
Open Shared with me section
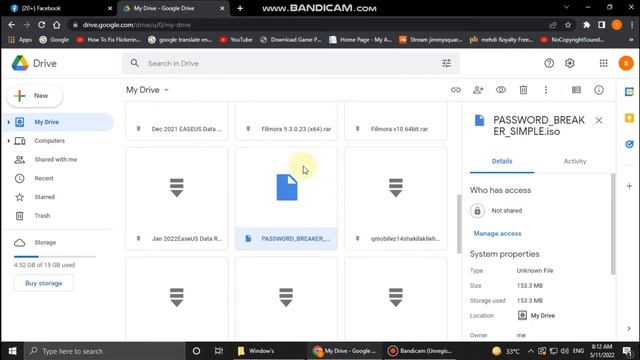tap(56, 160)
